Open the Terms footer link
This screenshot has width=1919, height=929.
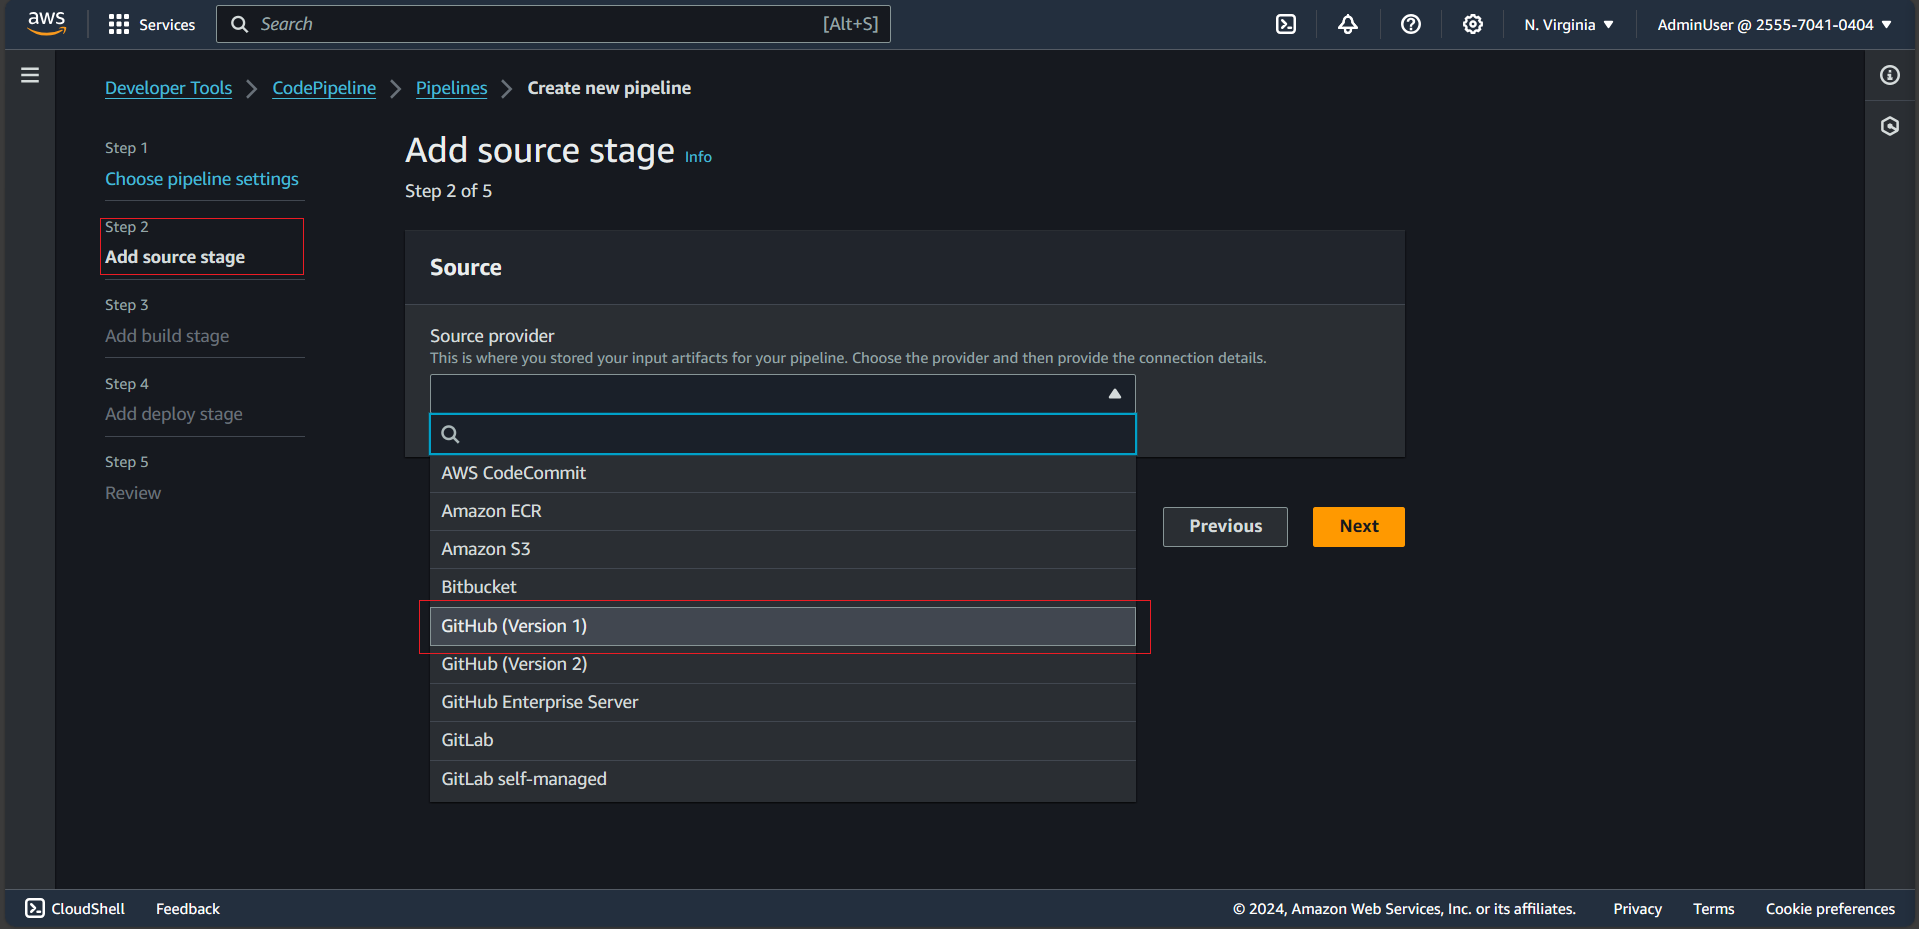click(x=1713, y=908)
